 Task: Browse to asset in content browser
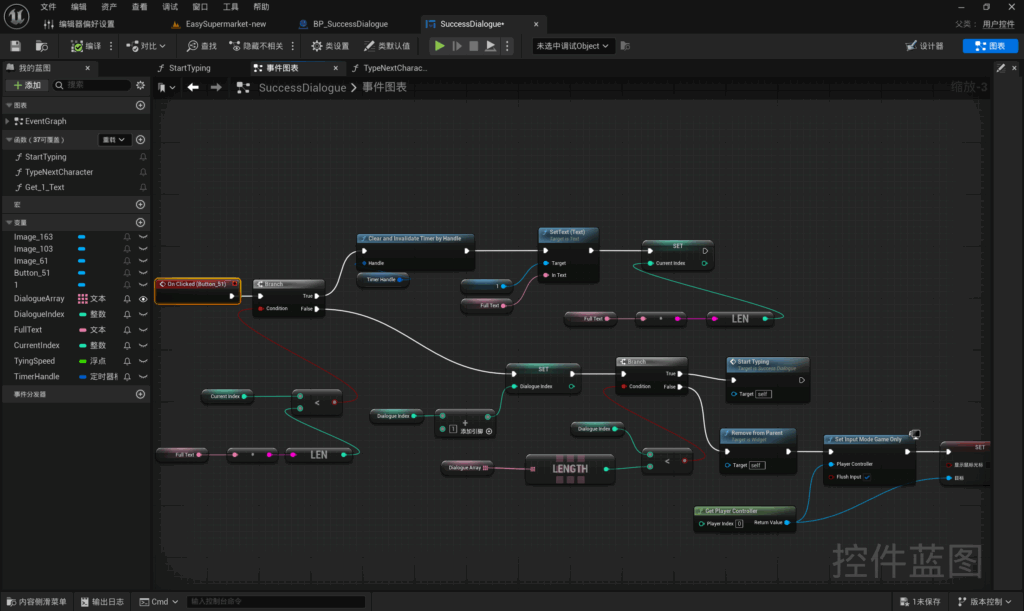click(41, 46)
